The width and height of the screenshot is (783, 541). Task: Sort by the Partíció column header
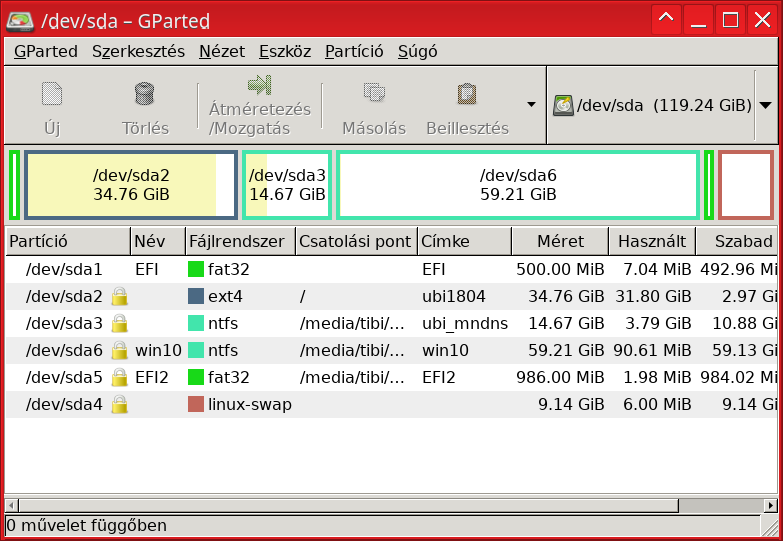pos(68,241)
